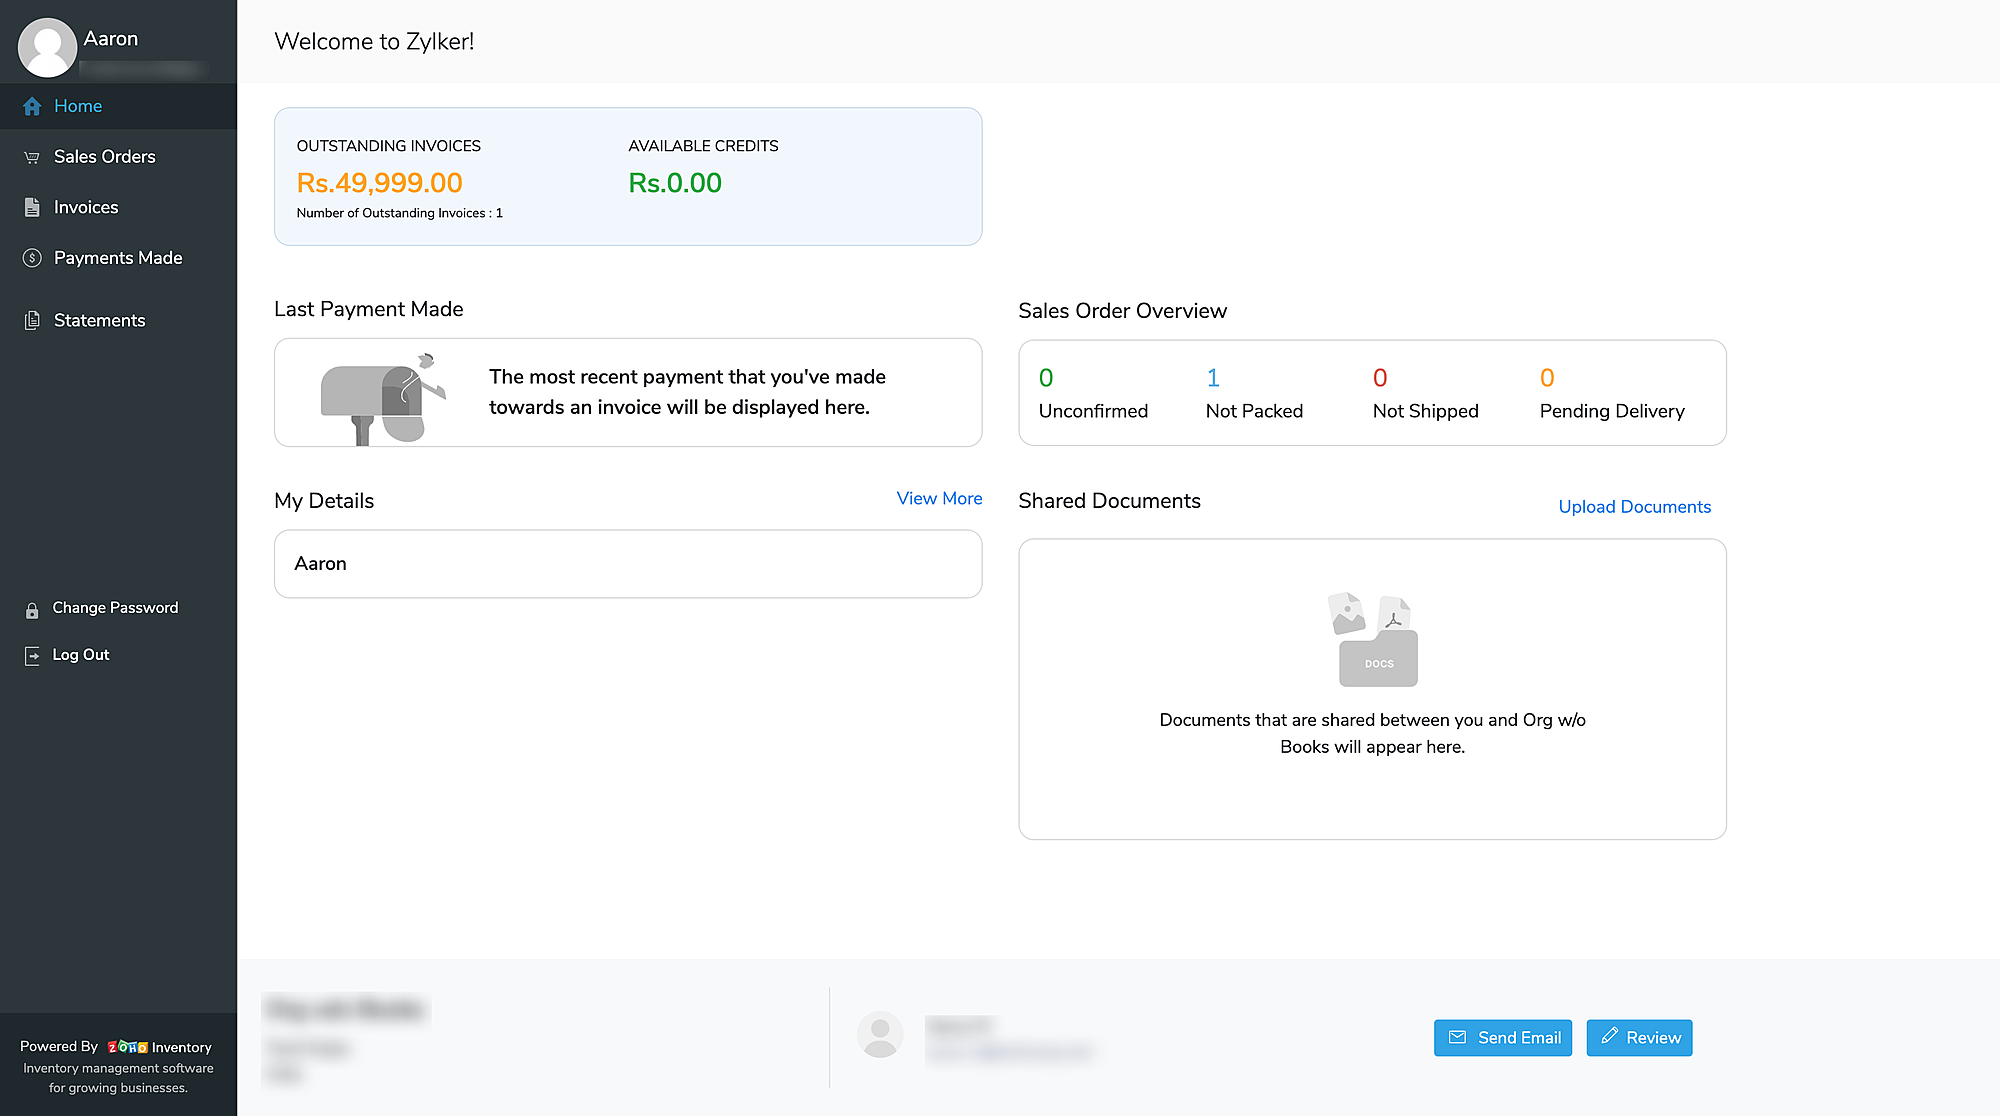Click the Change Password lock icon

coord(32,610)
